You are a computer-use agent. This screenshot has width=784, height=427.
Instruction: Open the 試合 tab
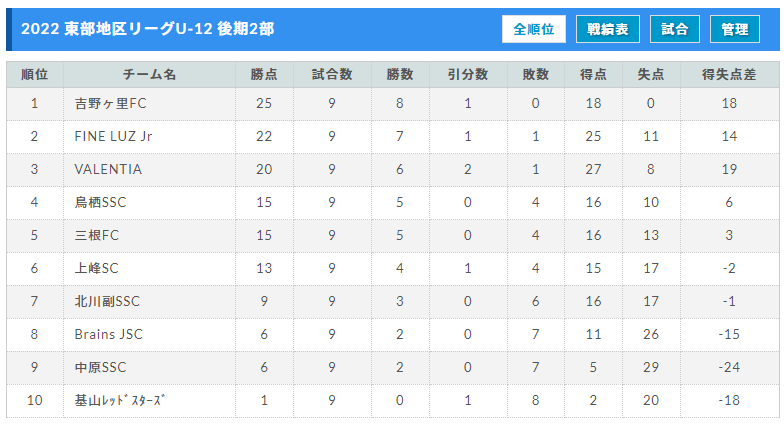(x=675, y=29)
